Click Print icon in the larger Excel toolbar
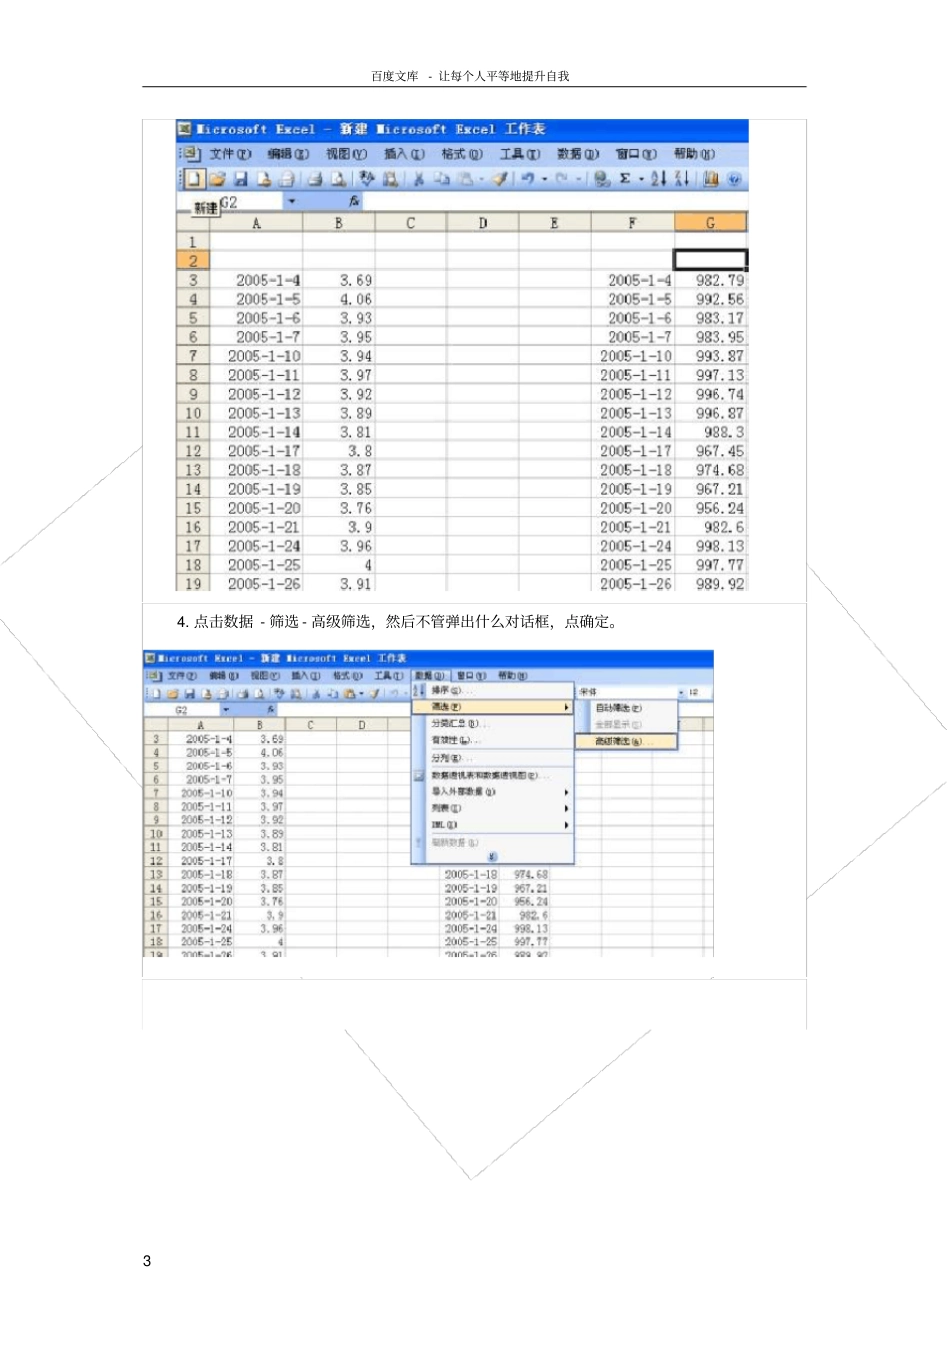950x1345 pixels. [315, 179]
